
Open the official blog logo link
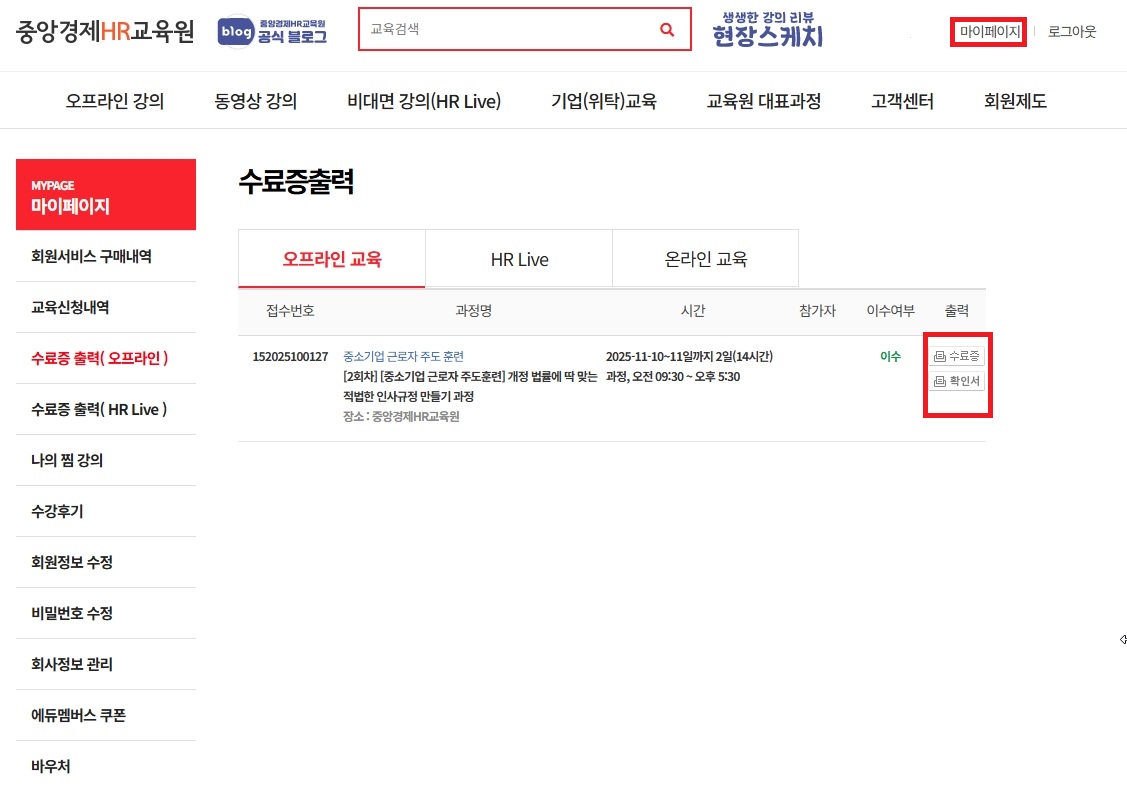272,31
